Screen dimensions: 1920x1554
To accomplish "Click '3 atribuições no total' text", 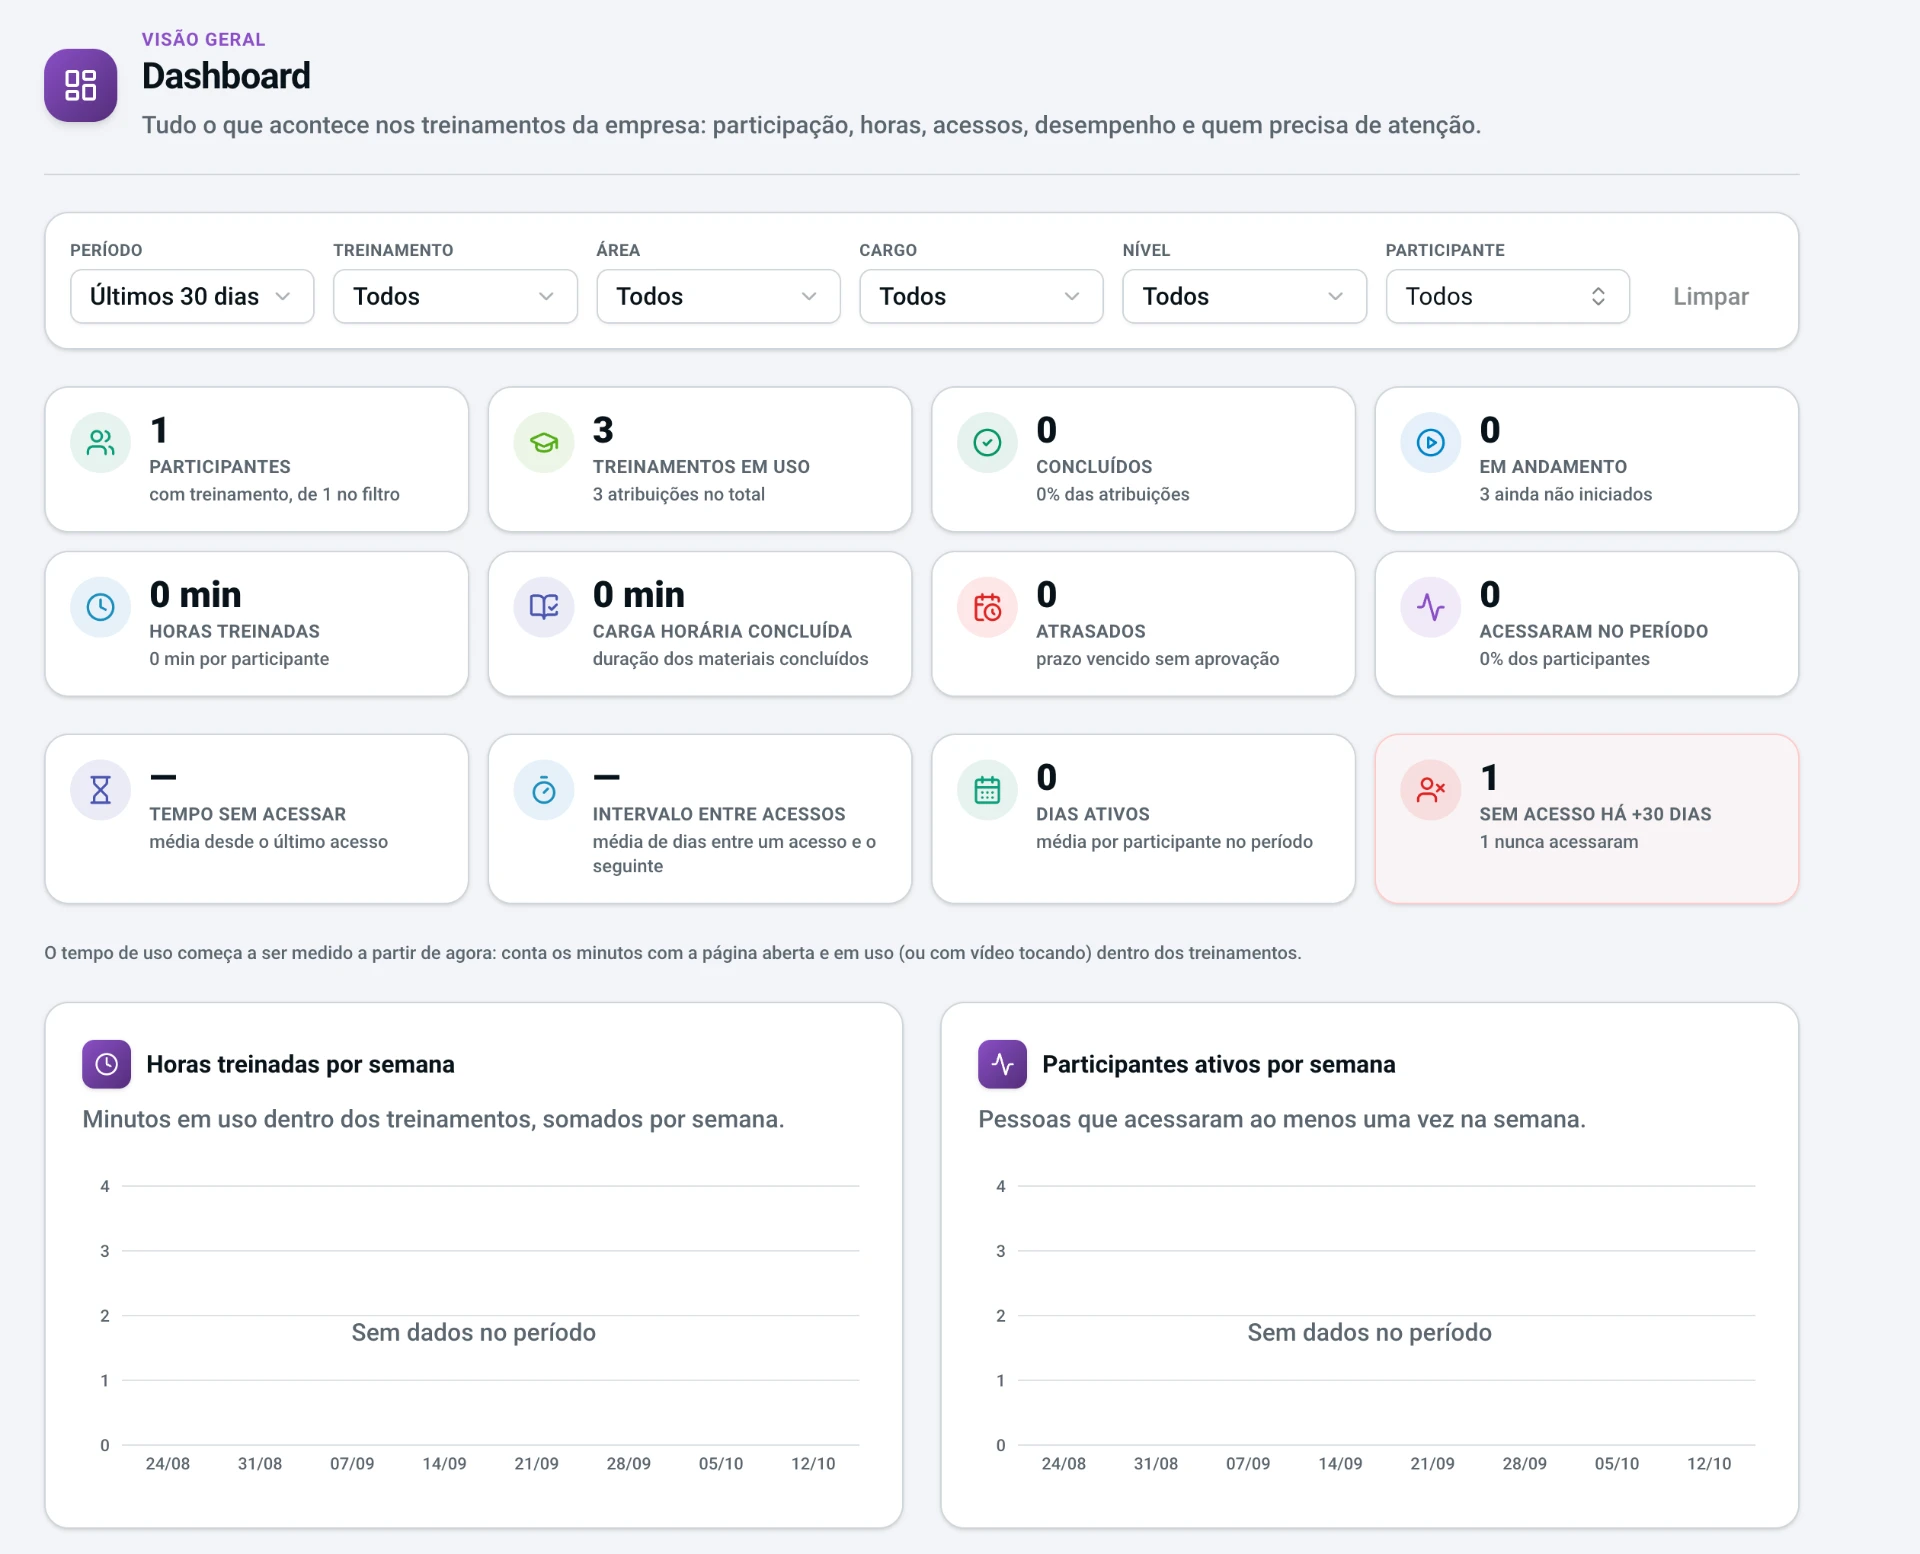I will point(678,494).
